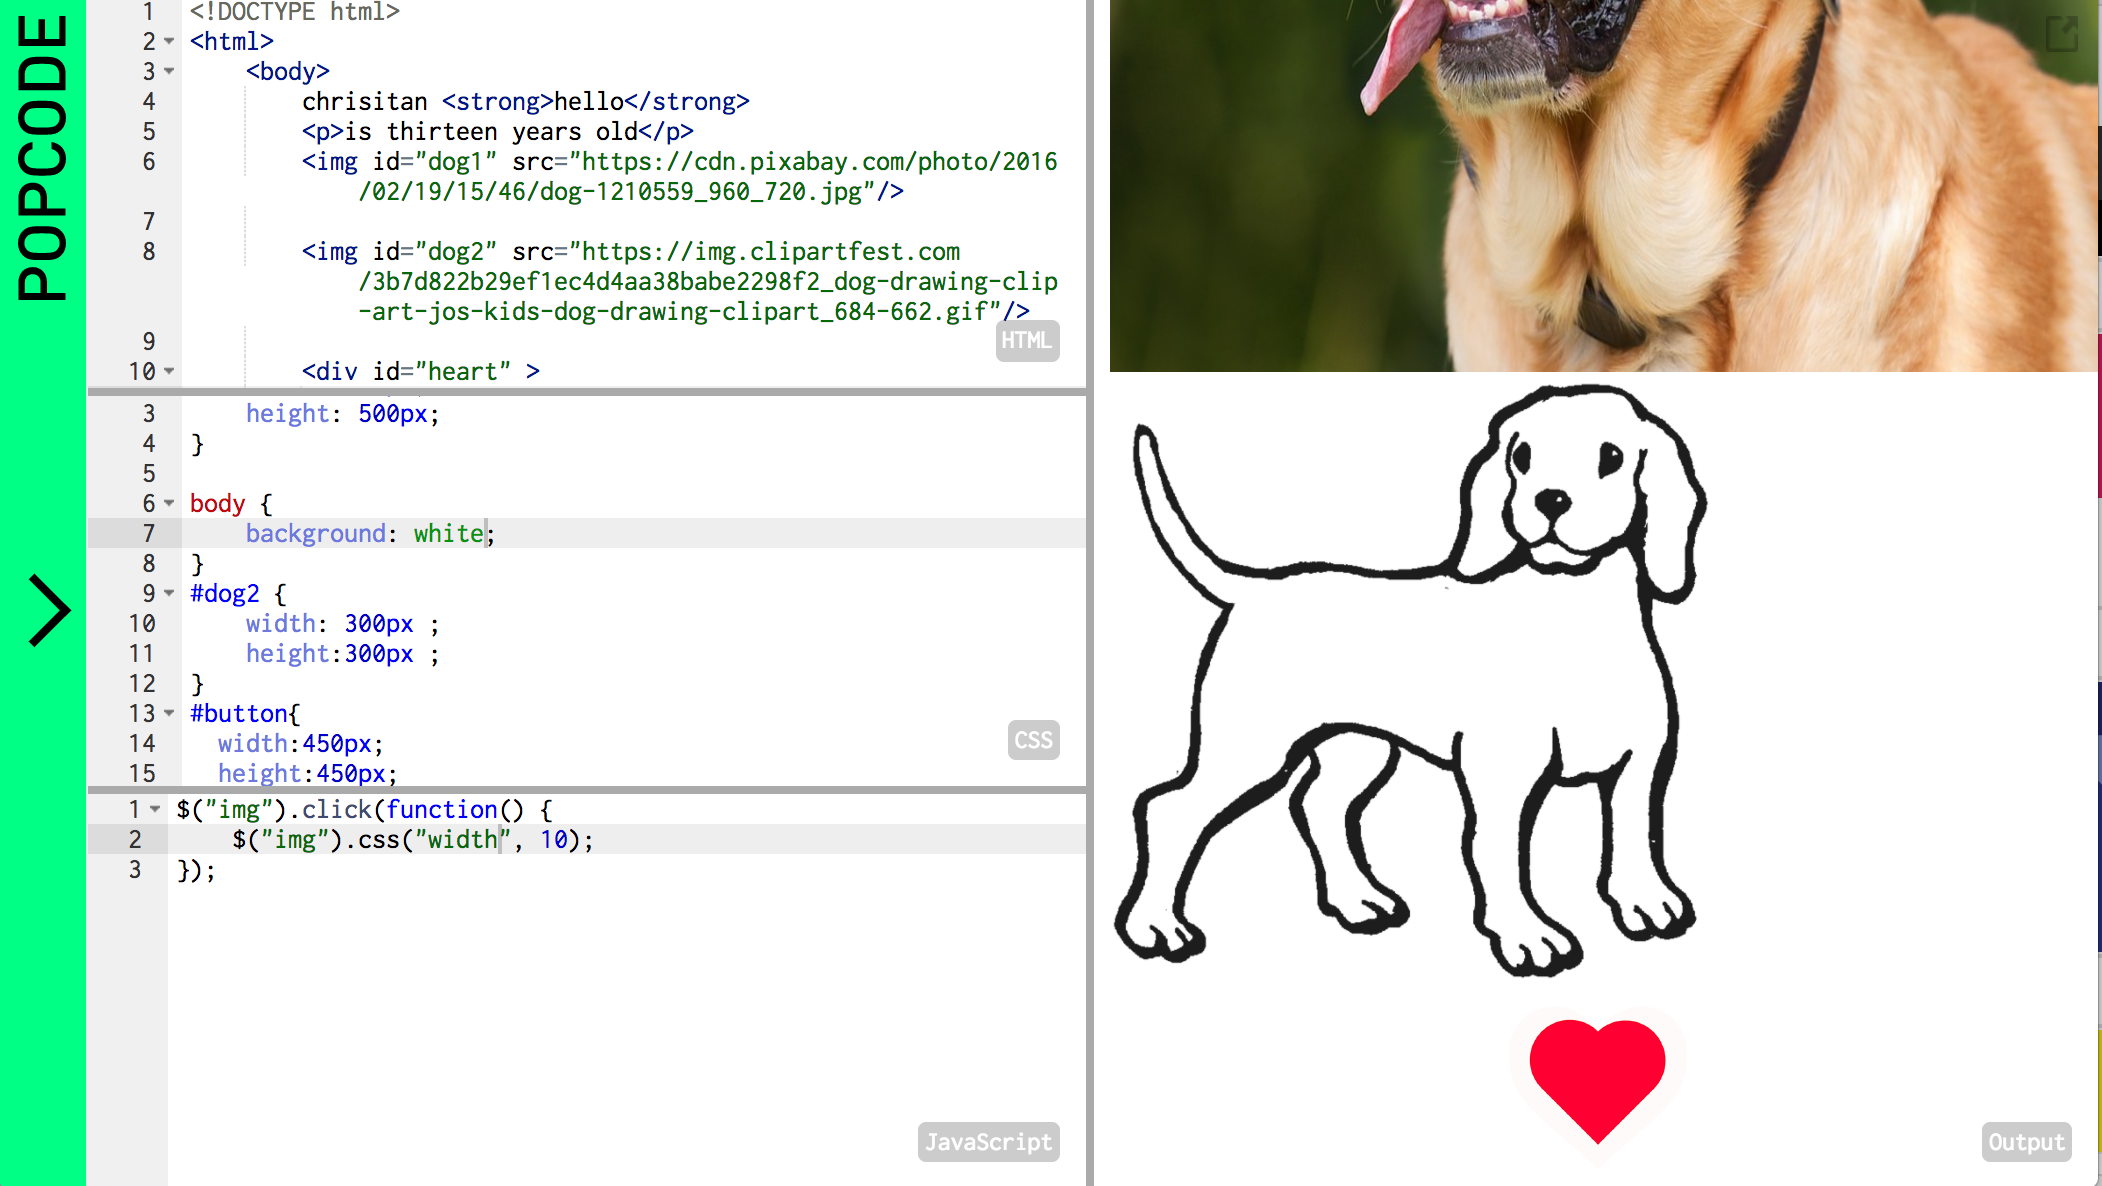Click the pop-out preview icon in output

(2061, 34)
